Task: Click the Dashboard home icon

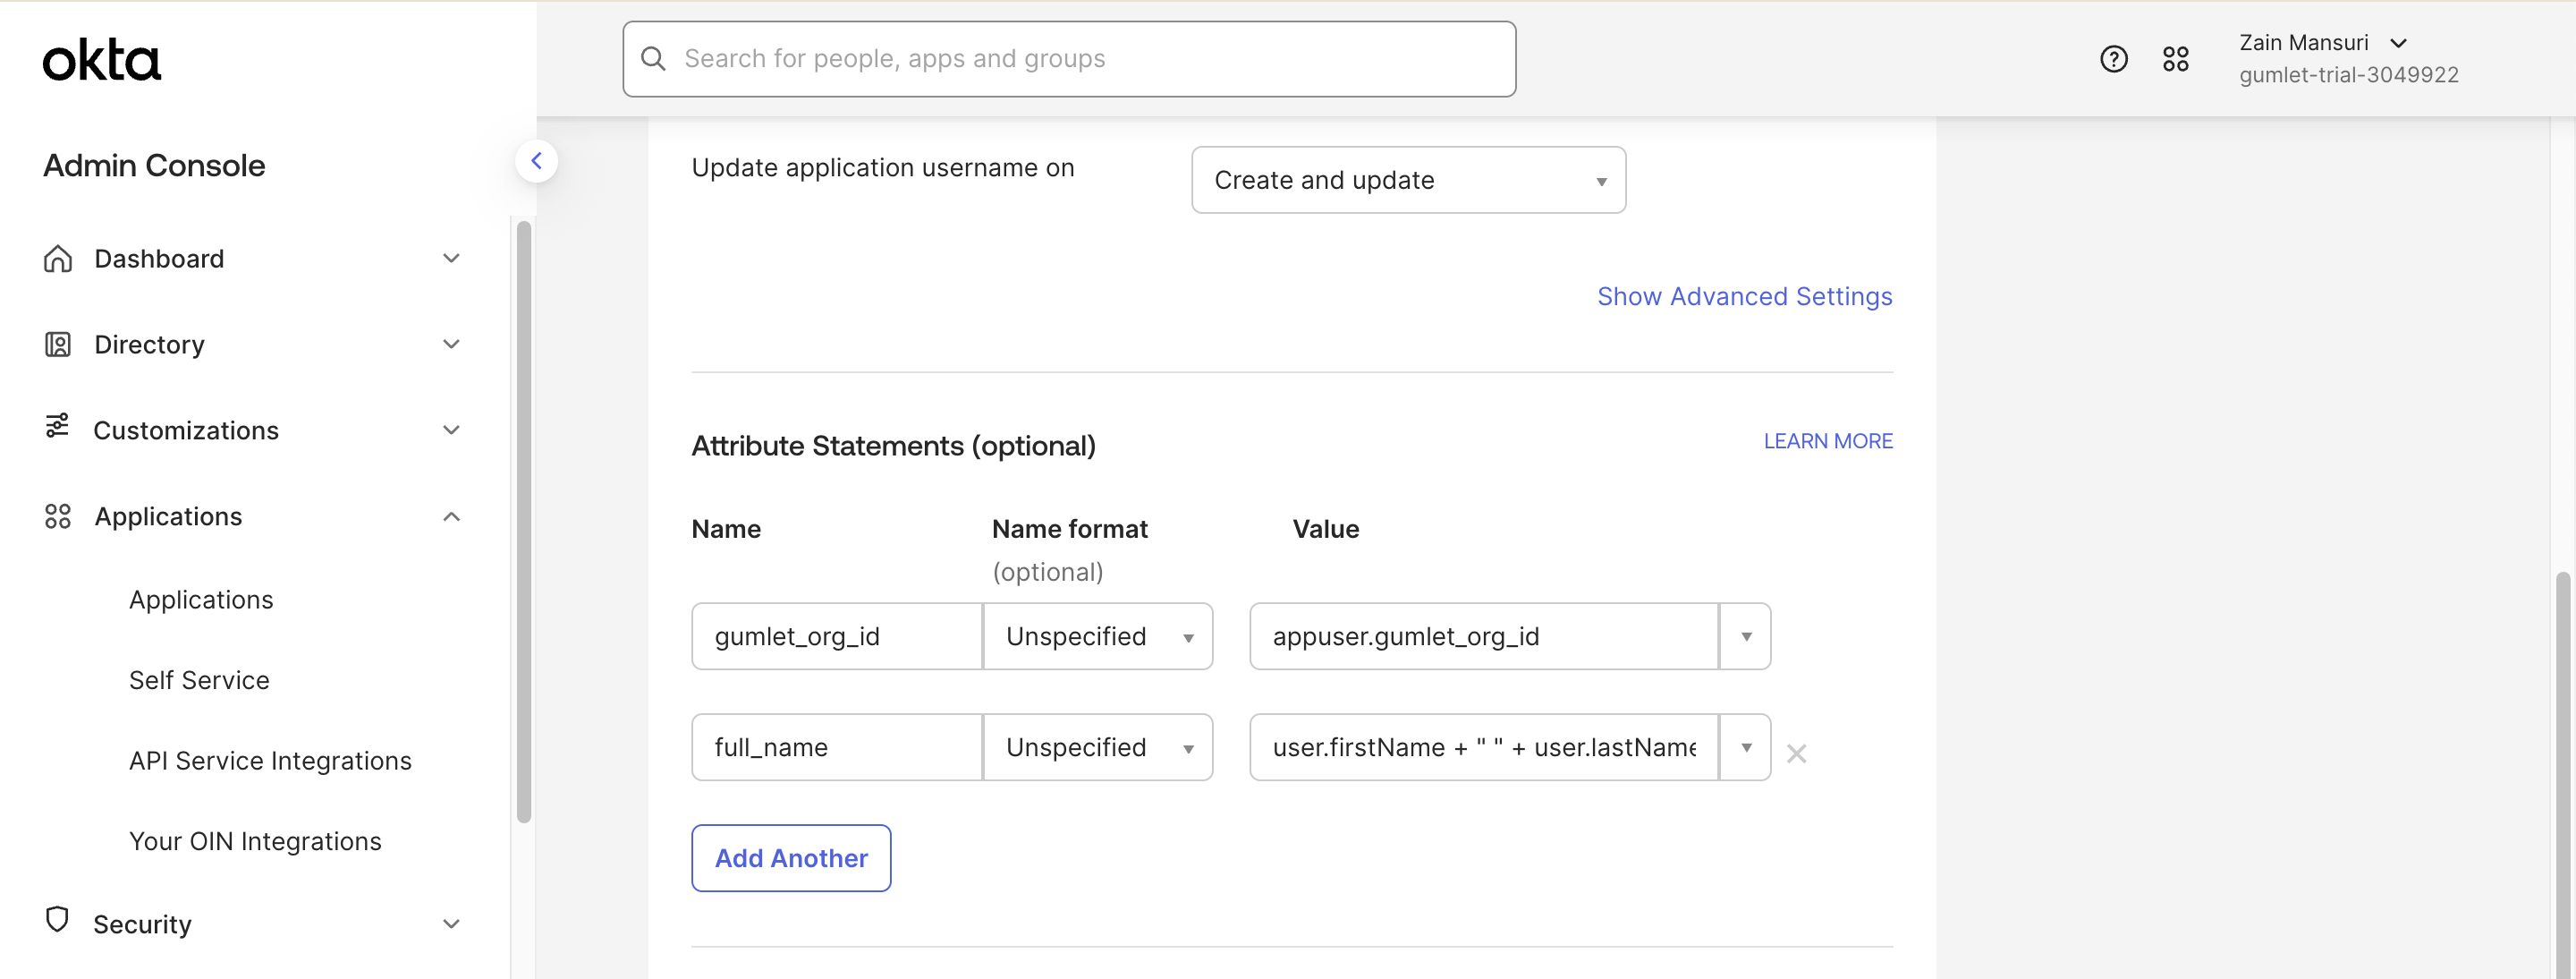Action: point(58,258)
